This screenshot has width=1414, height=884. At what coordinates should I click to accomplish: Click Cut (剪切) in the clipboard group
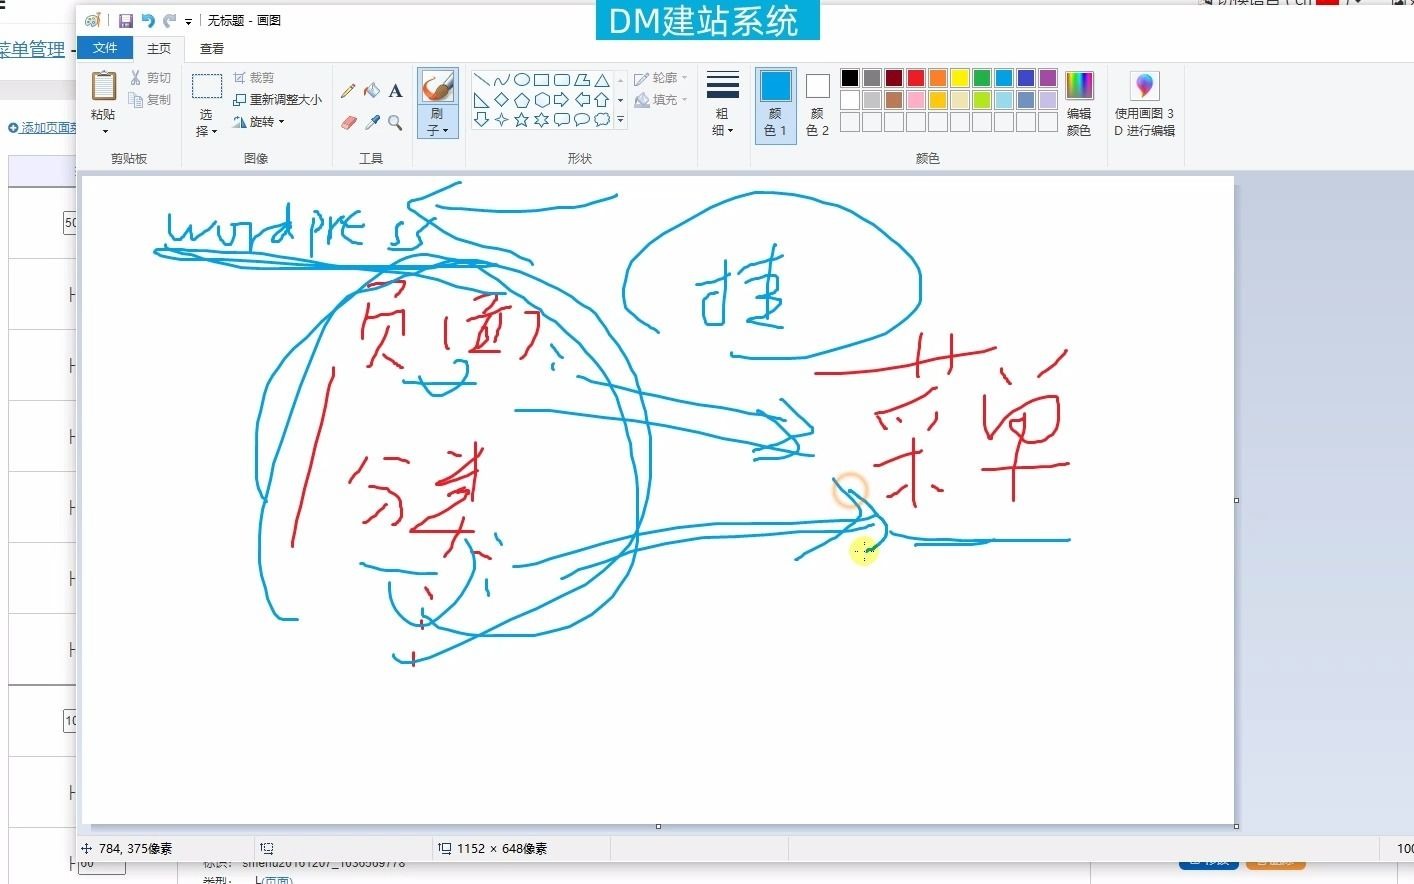coord(151,78)
